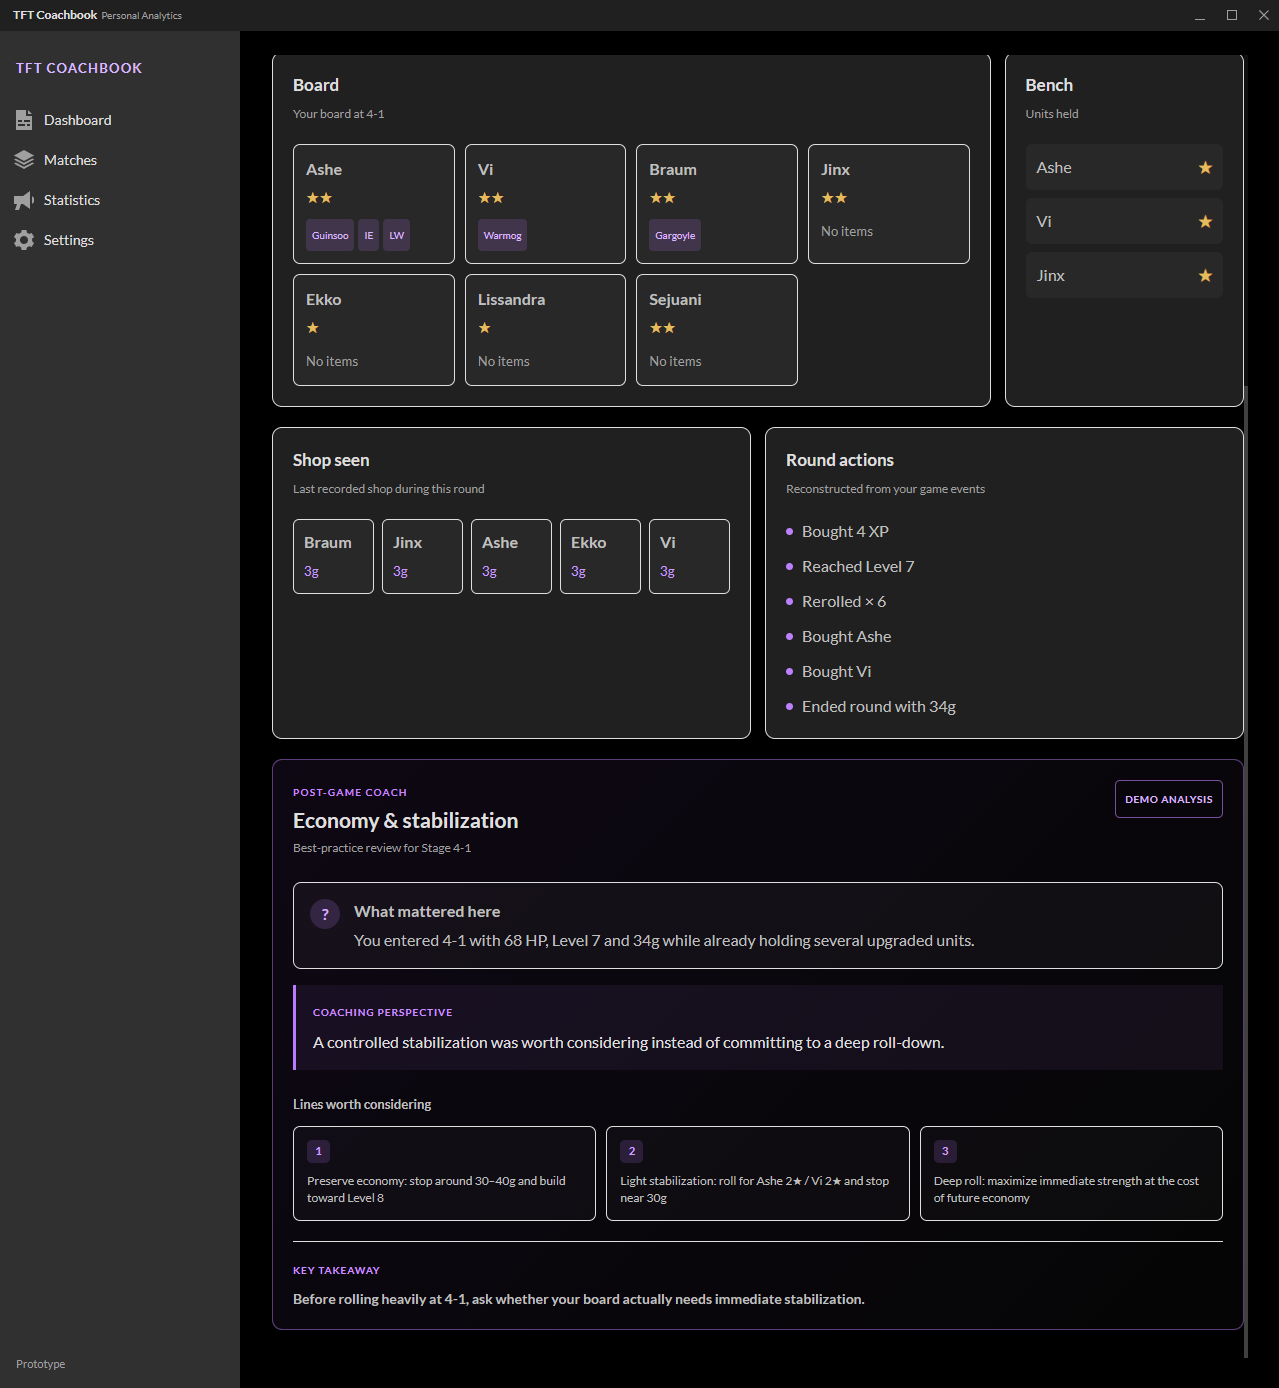Click the Statistics megaphone icon

[x=24, y=200]
